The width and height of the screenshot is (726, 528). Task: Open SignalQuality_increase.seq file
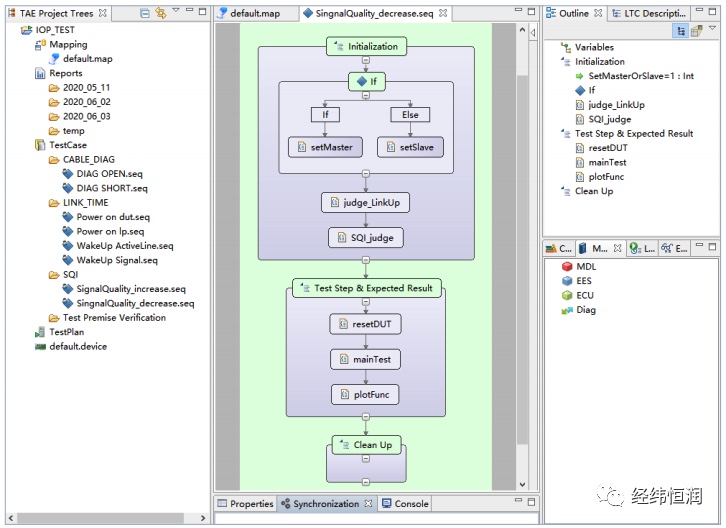point(125,289)
